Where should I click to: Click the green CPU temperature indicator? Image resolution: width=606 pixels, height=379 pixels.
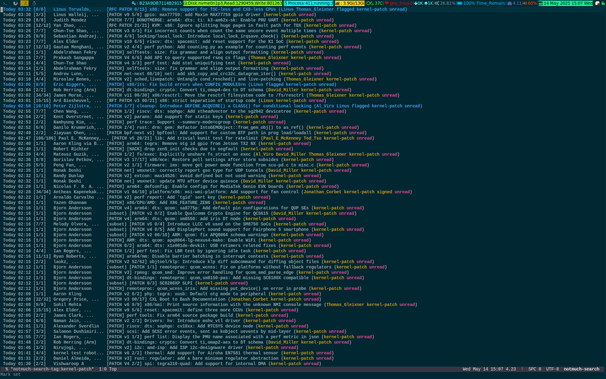pos(374,3)
